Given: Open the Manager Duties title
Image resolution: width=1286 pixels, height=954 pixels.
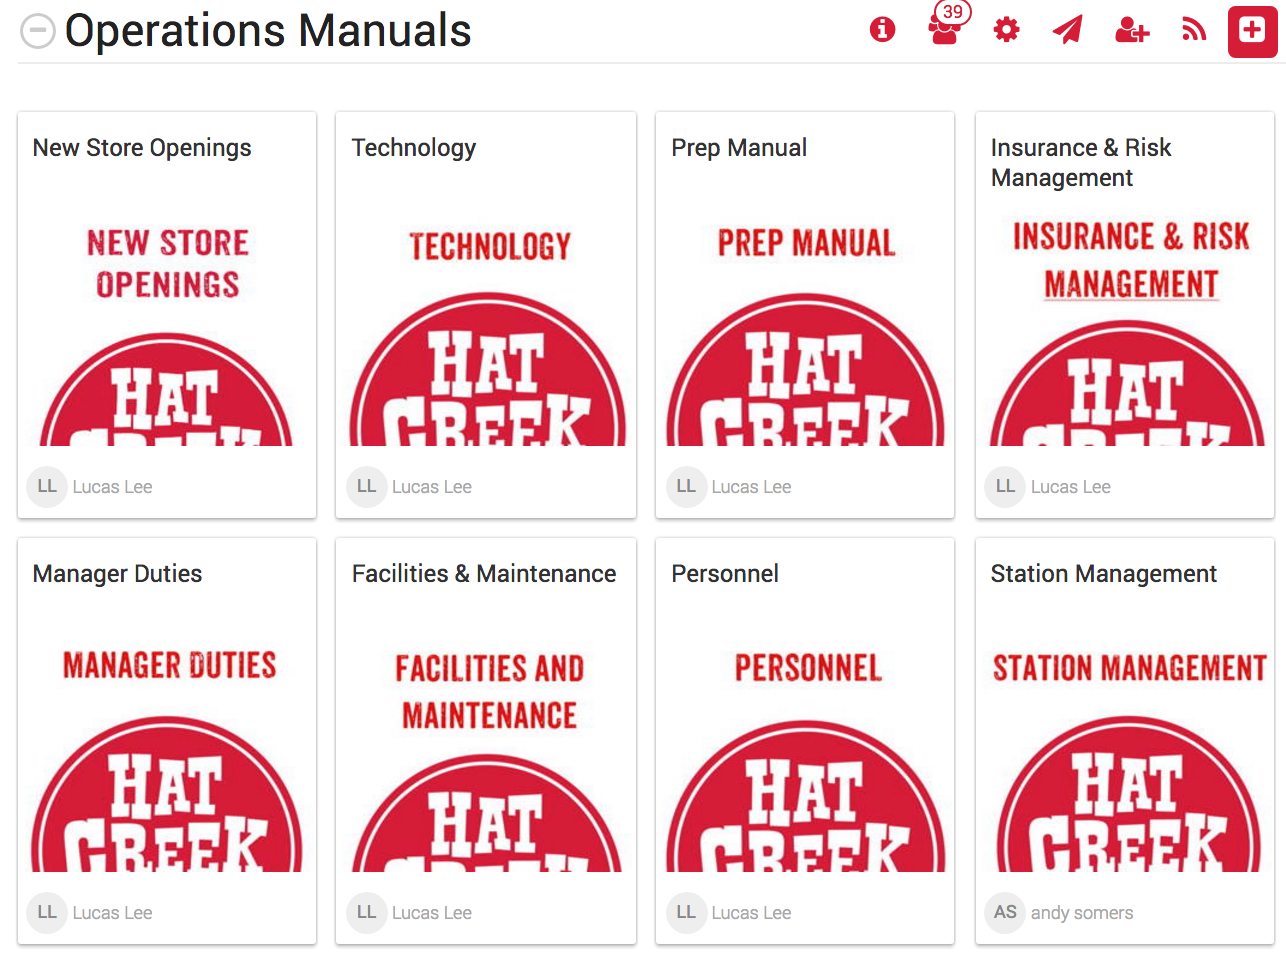Looking at the screenshot, I should 118,574.
